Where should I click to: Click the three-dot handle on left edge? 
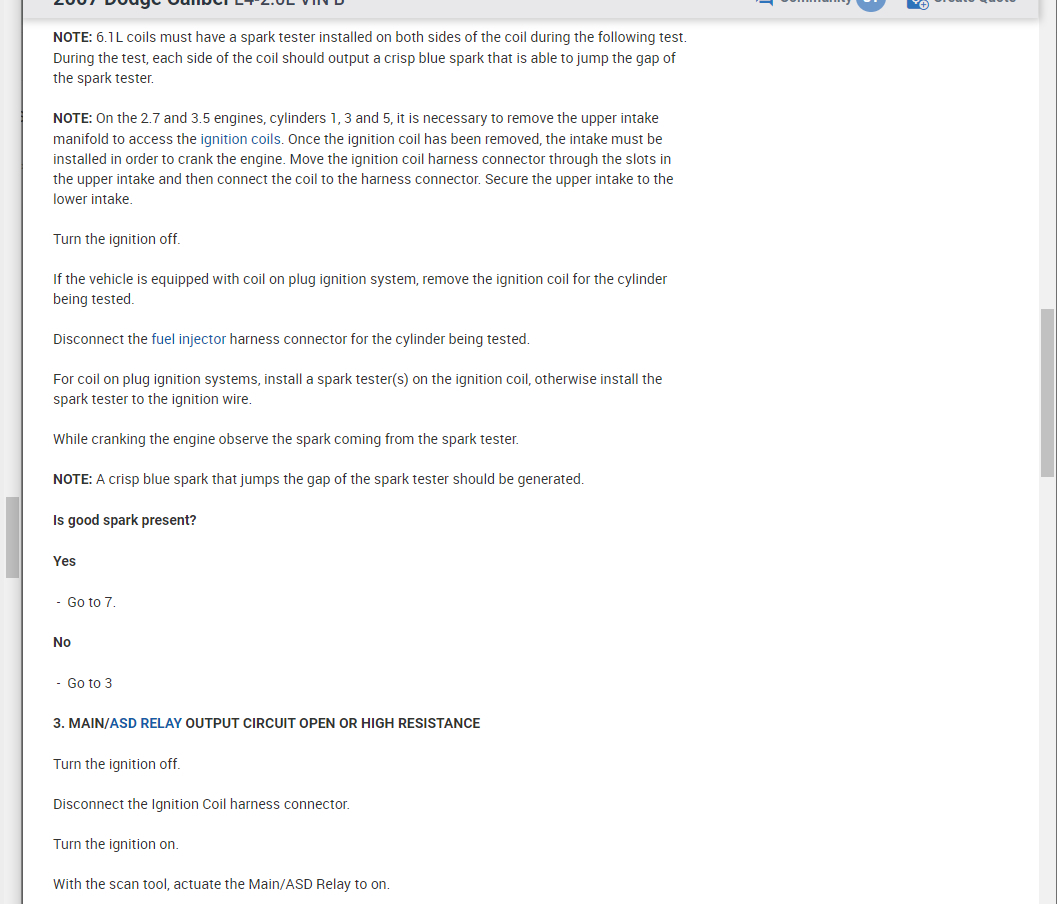tap(22, 117)
